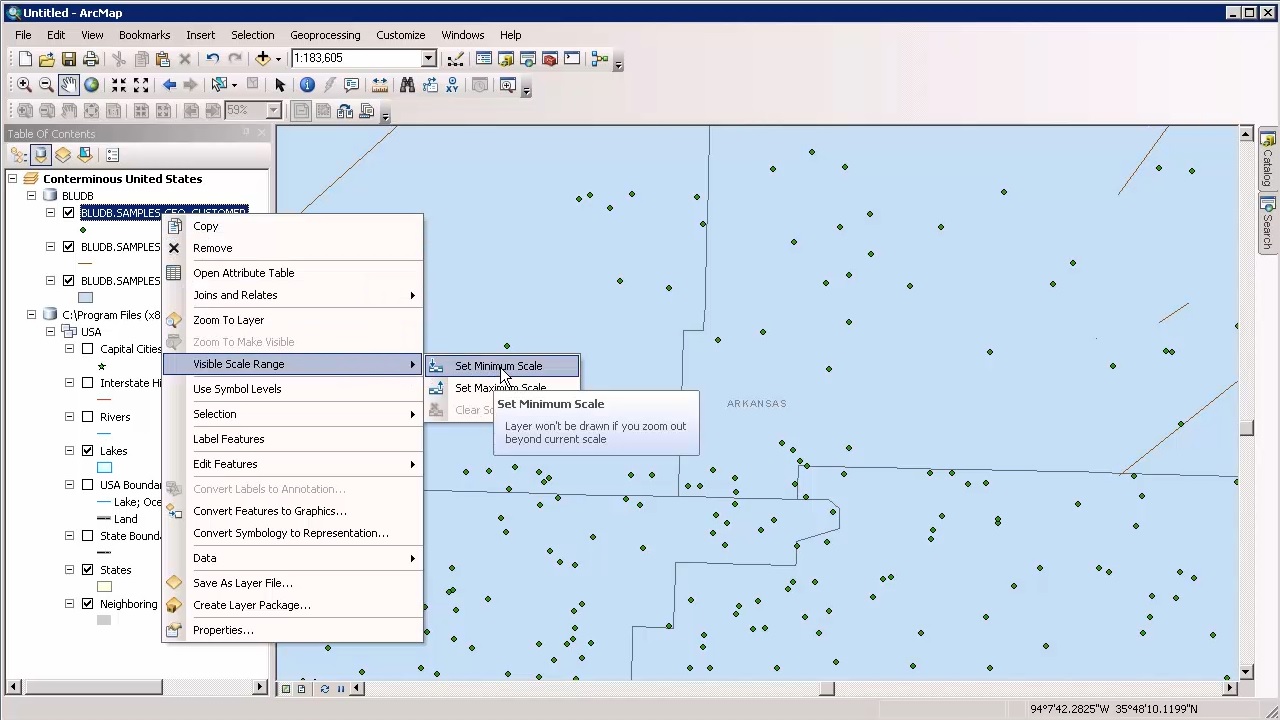Undo the last action
The width and height of the screenshot is (1280, 720).
pos(213,59)
